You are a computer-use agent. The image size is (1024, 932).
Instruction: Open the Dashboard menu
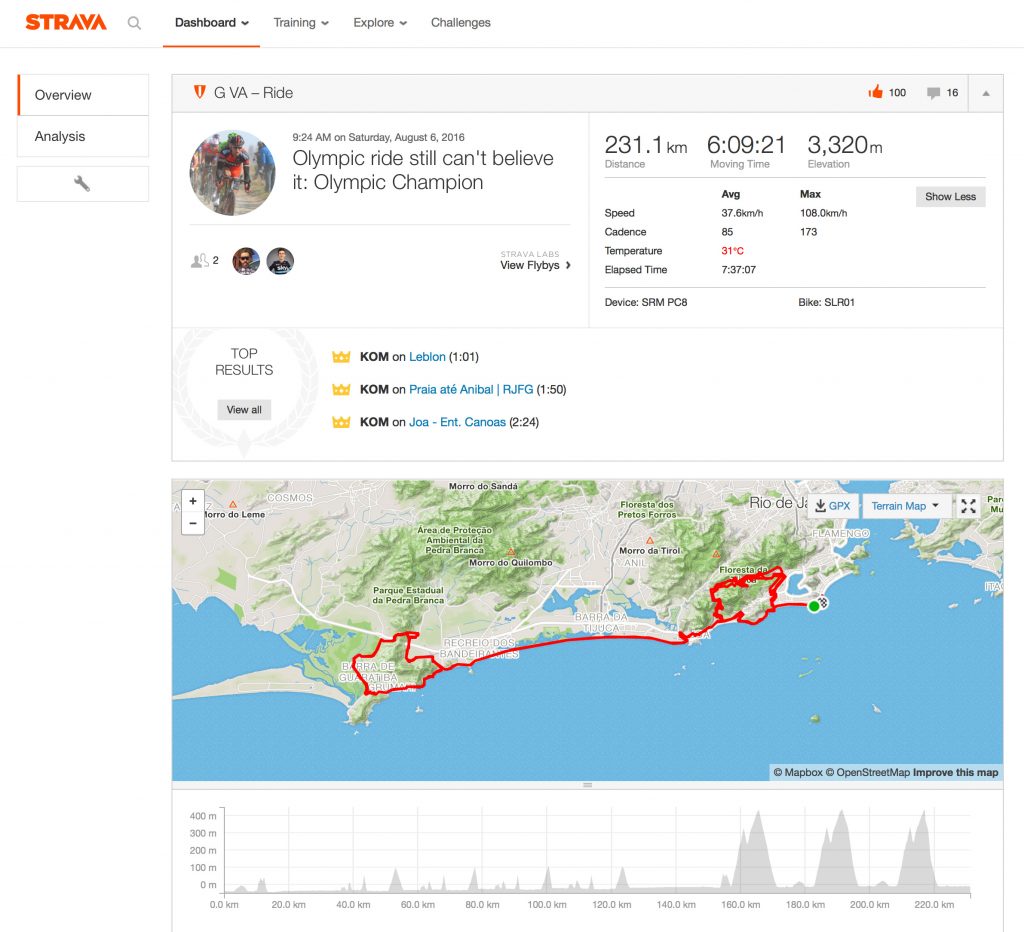[x=212, y=23]
